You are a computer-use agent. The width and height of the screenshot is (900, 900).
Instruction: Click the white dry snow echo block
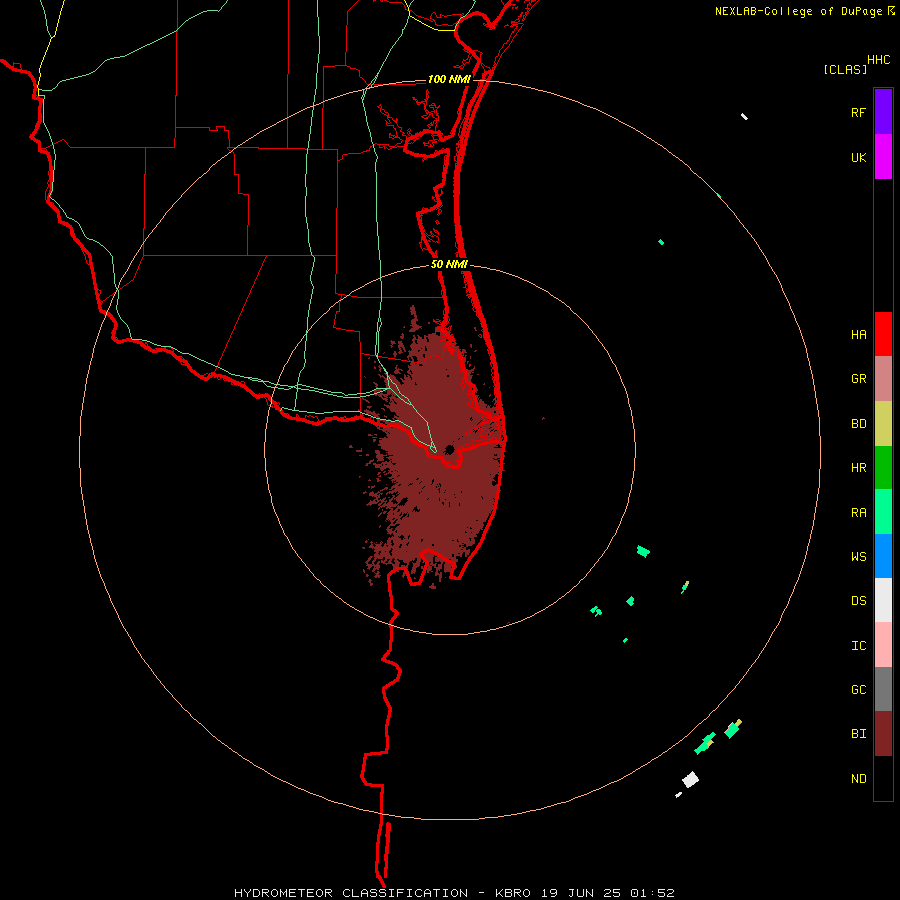[x=690, y=779]
